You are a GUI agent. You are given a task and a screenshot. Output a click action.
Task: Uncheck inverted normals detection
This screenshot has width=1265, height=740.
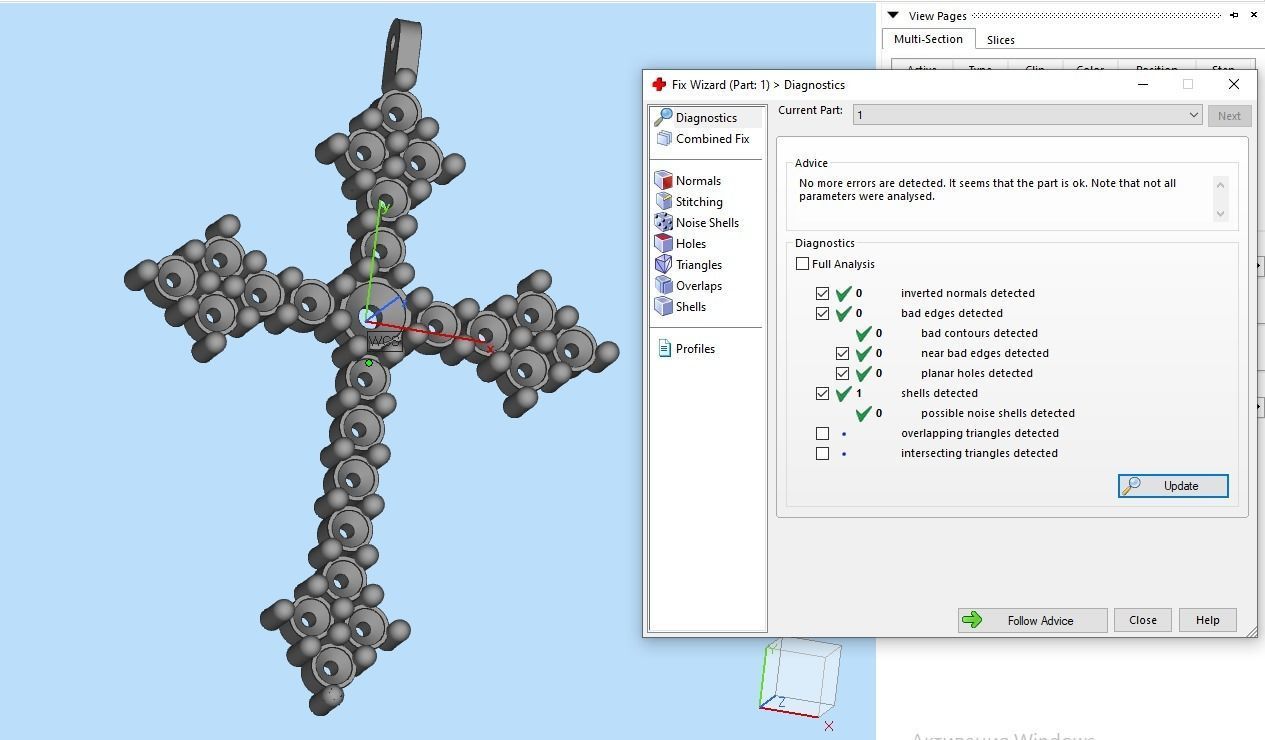(822, 293)
